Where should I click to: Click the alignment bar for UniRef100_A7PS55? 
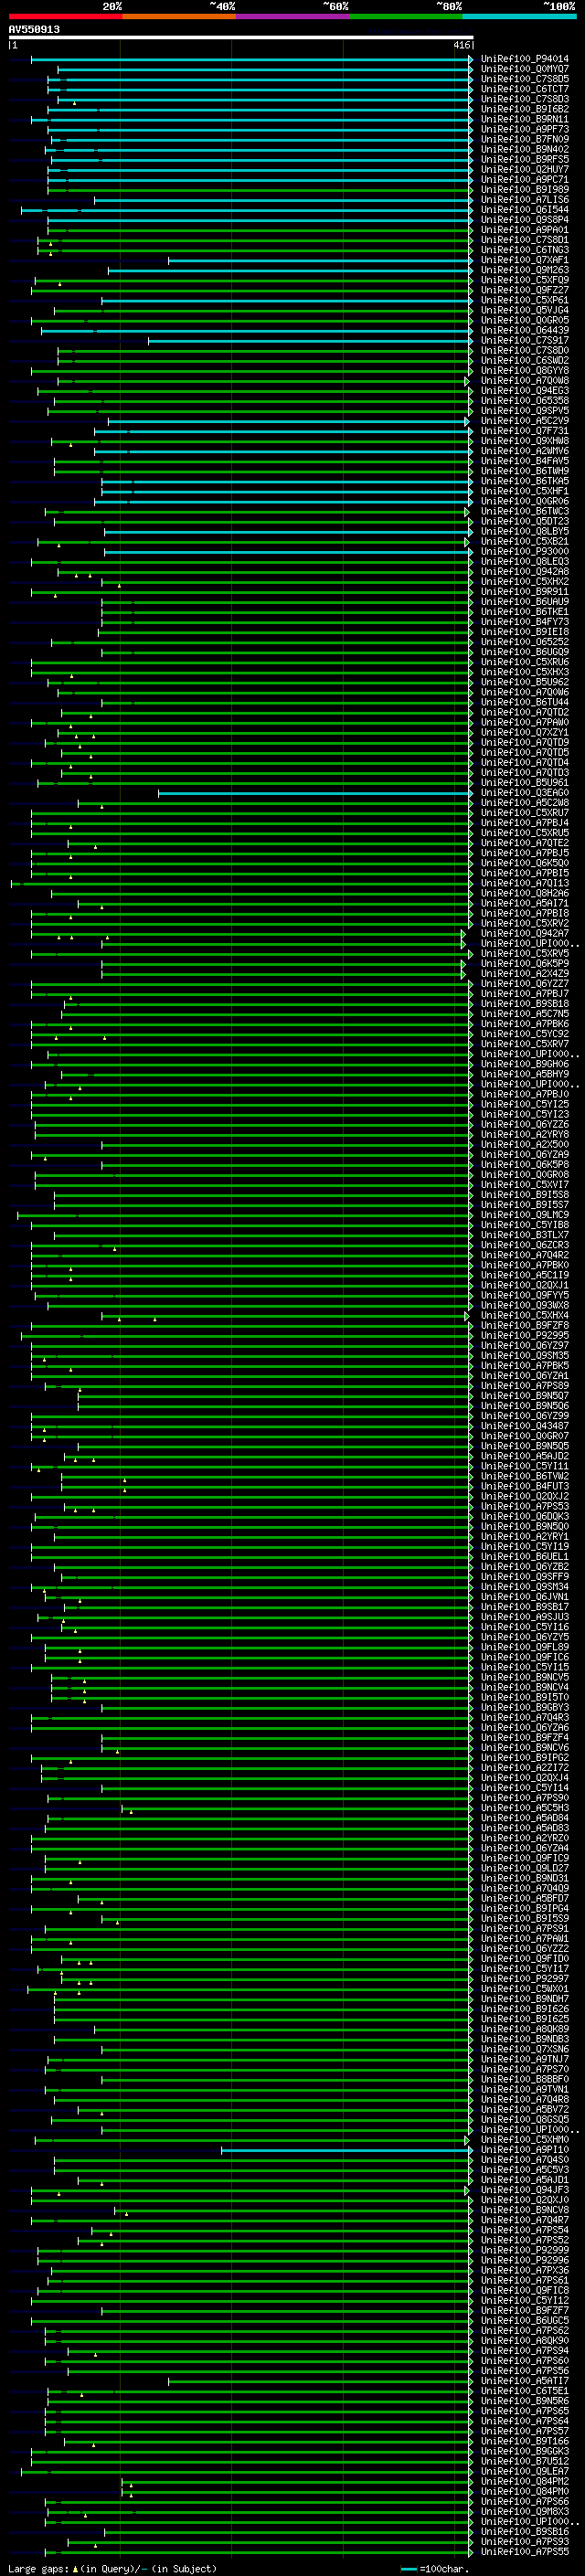[x=258, y=2551]
